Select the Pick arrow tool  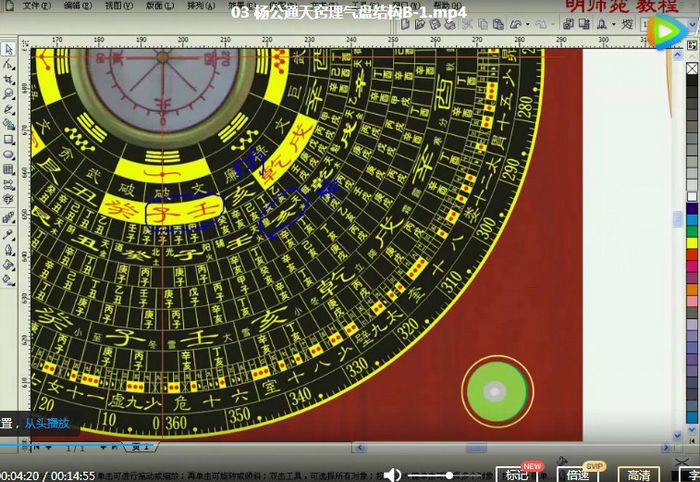(x=8, y=49)
